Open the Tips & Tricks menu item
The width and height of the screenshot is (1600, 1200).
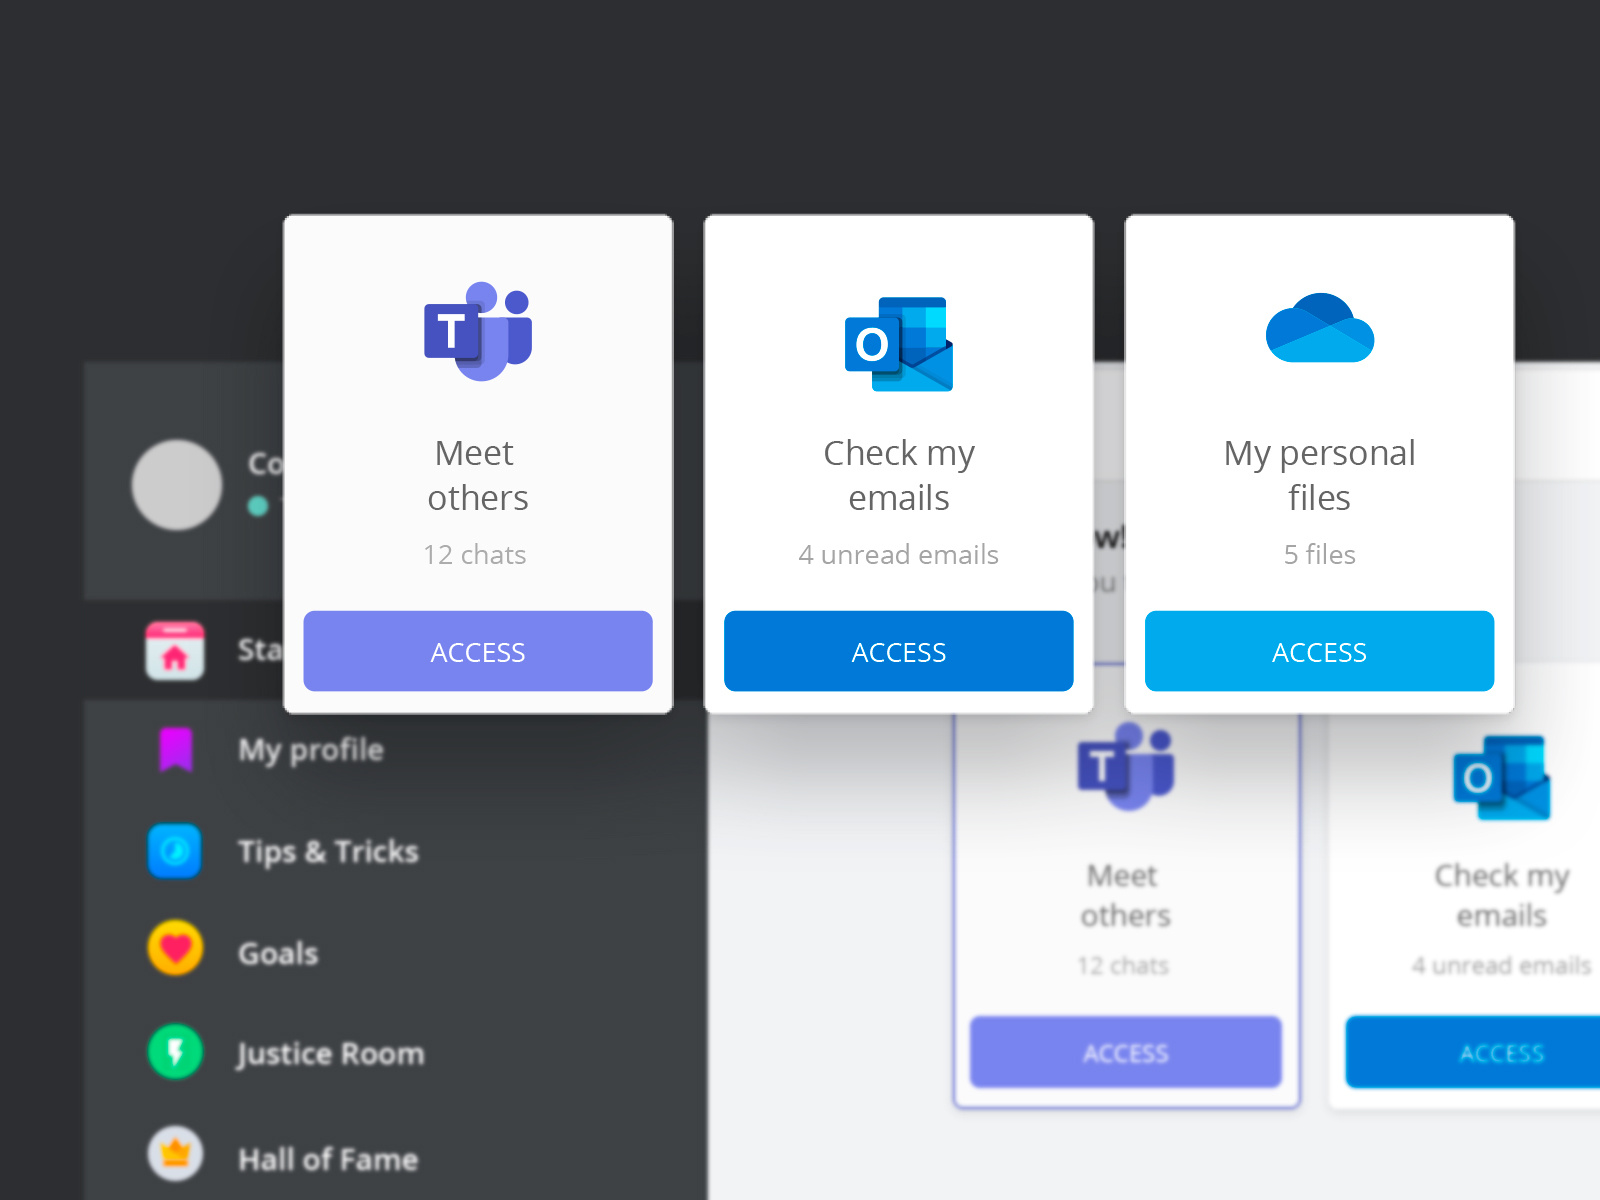point(328,852)
